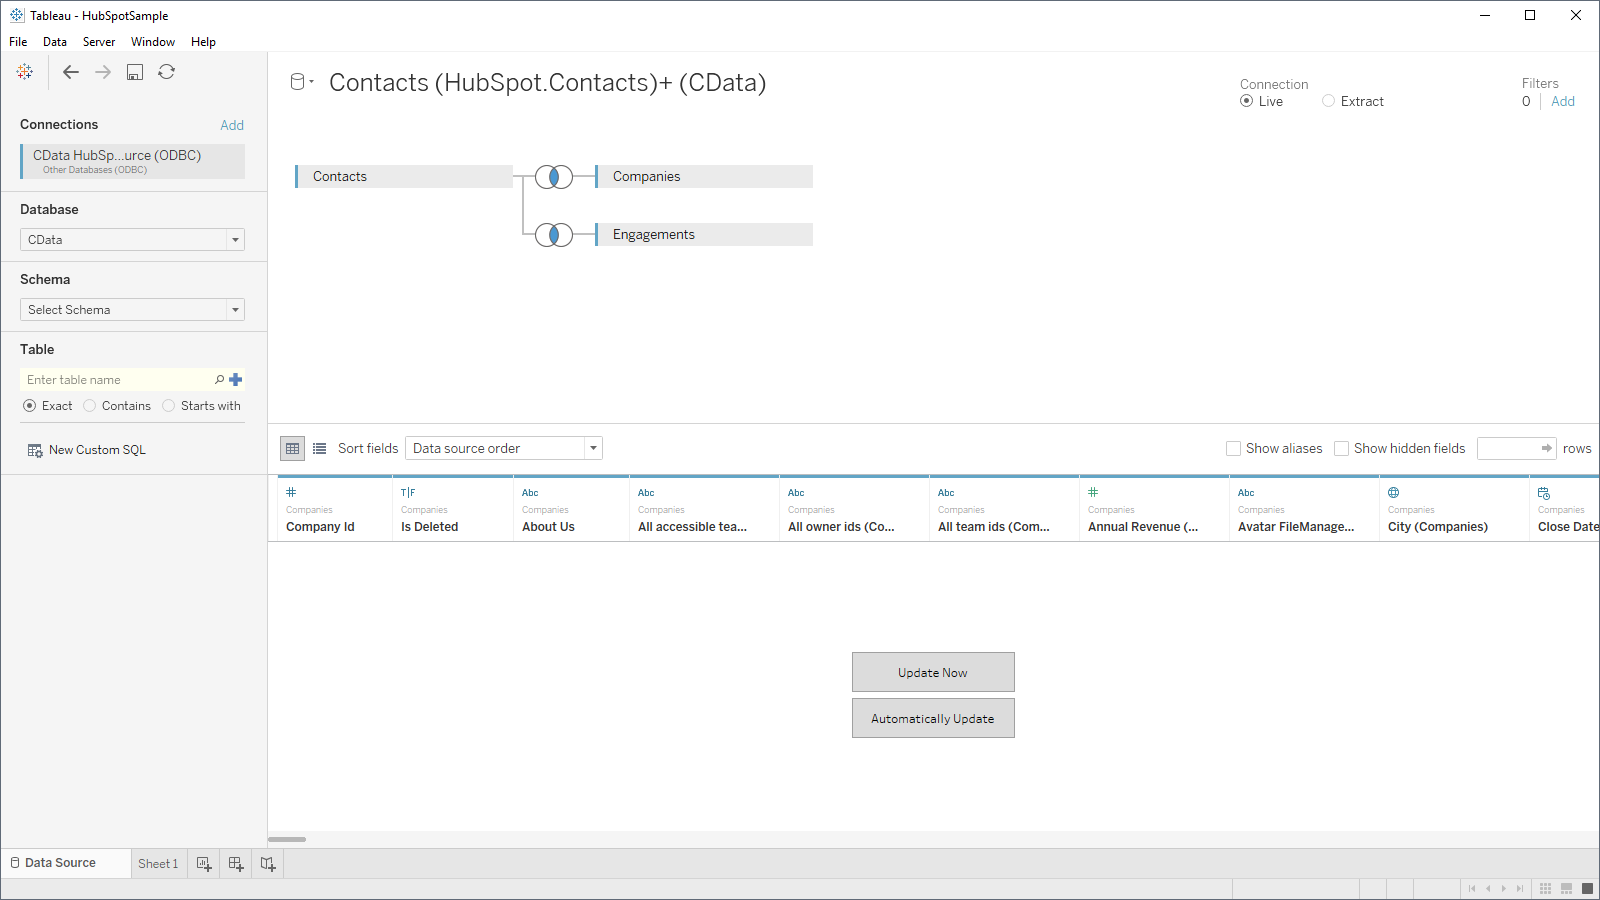
Task: Click the Undo arrow in the toolbar
Action: point(70,71)
